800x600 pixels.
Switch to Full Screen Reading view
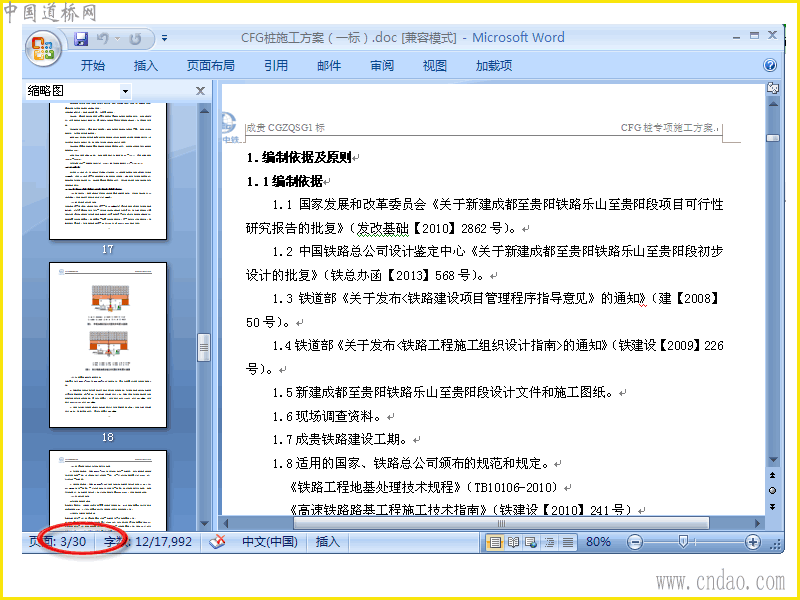coord(513,542)
